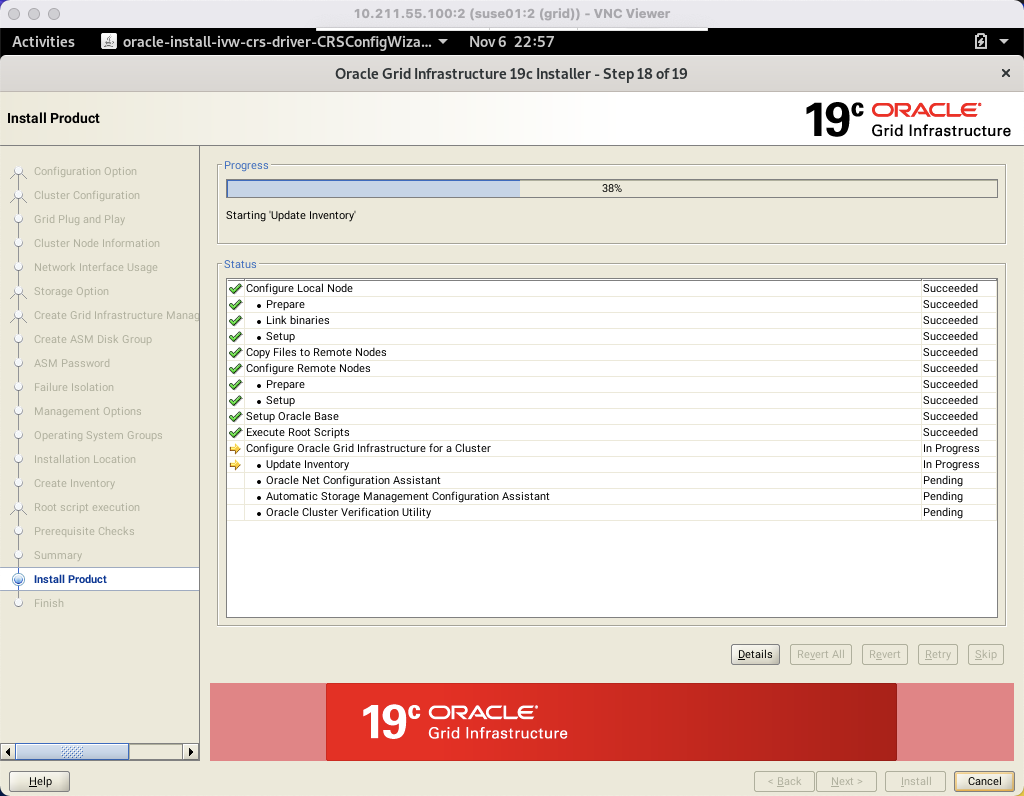
Task: Click the green checkmark beside Configure Remote Nodes
Action: point(235,368)
